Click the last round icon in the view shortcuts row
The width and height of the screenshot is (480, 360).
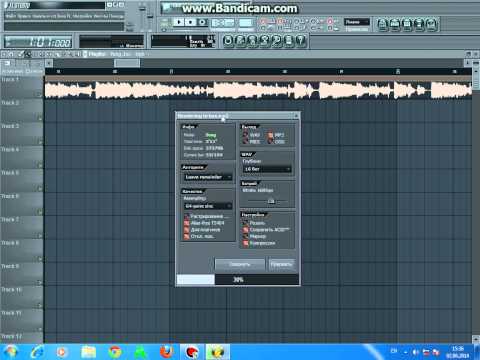pyautogui.click(x=300, y=41)
